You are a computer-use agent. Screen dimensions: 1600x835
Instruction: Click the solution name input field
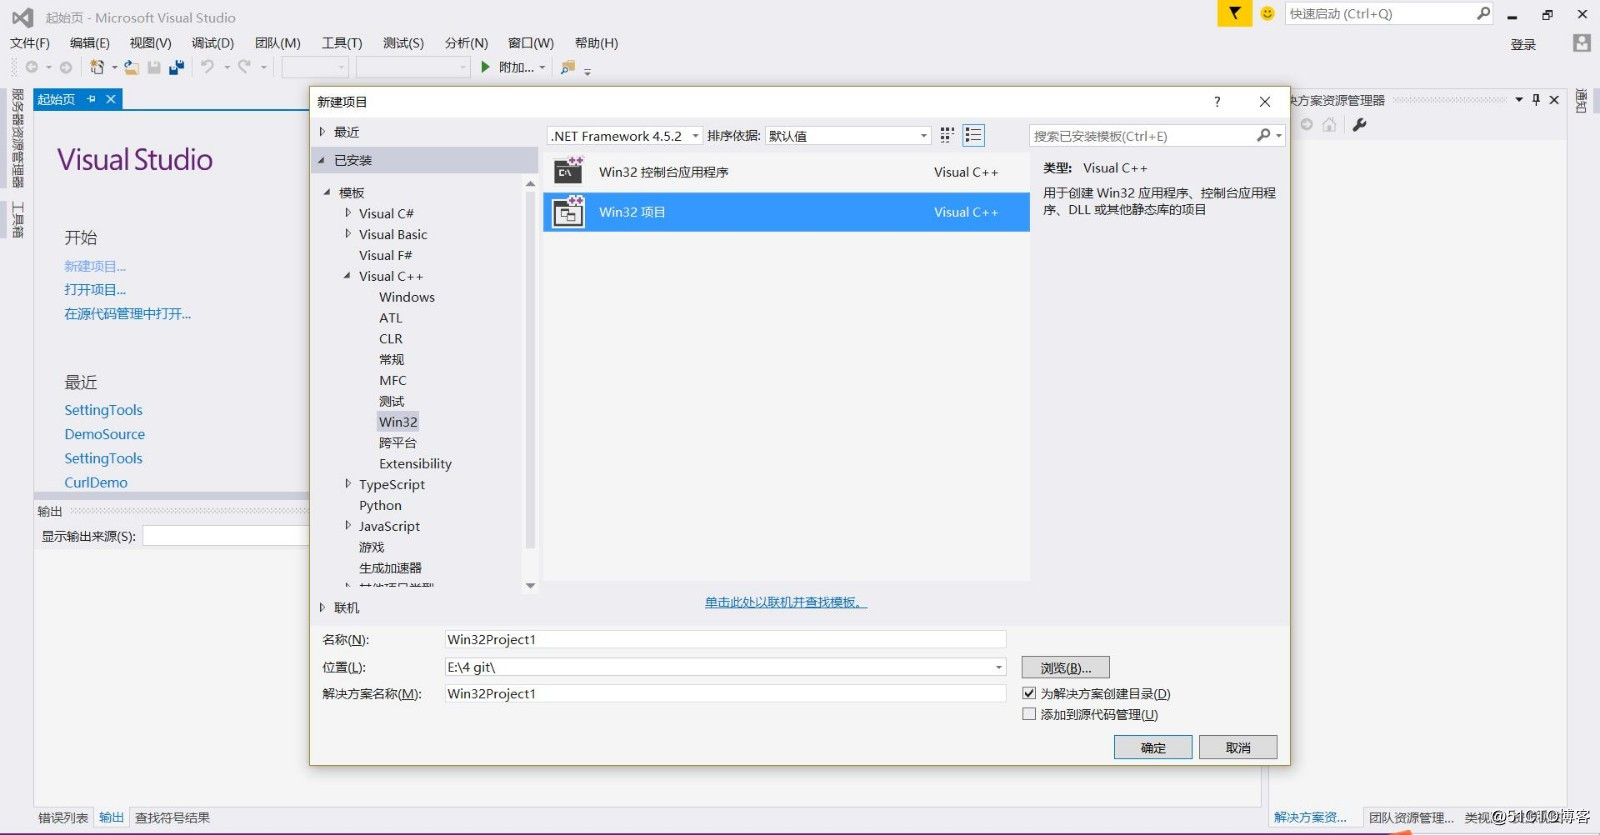click(x=725, y=693)
